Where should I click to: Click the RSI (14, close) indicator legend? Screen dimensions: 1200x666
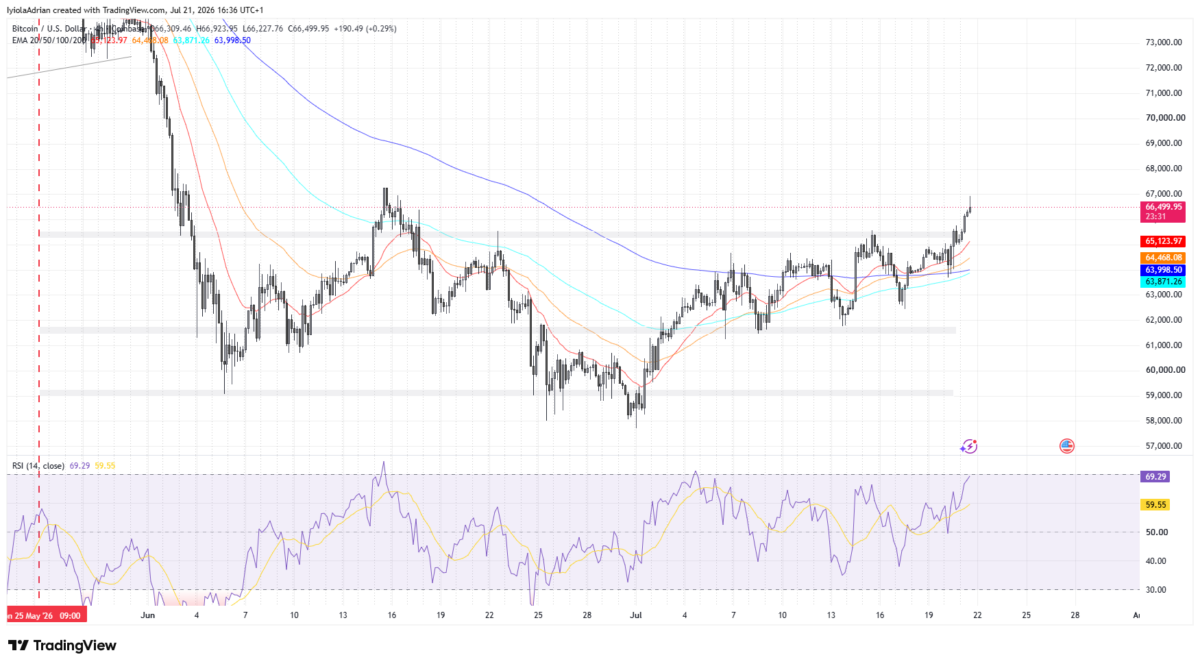point(36,465)
